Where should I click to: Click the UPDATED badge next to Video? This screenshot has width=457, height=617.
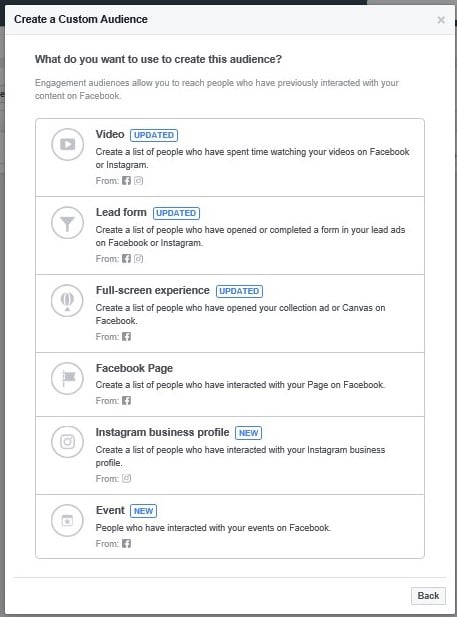[154, 135]
